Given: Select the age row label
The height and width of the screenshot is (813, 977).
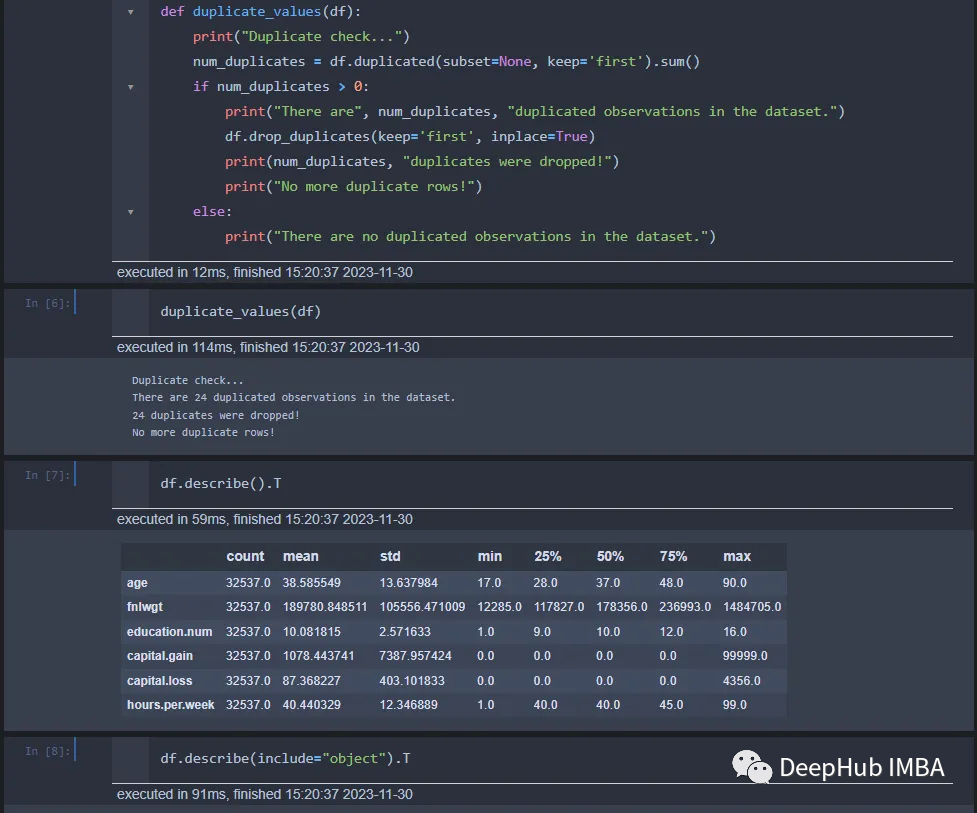Looking at the screenshot, I should [137, 583].
